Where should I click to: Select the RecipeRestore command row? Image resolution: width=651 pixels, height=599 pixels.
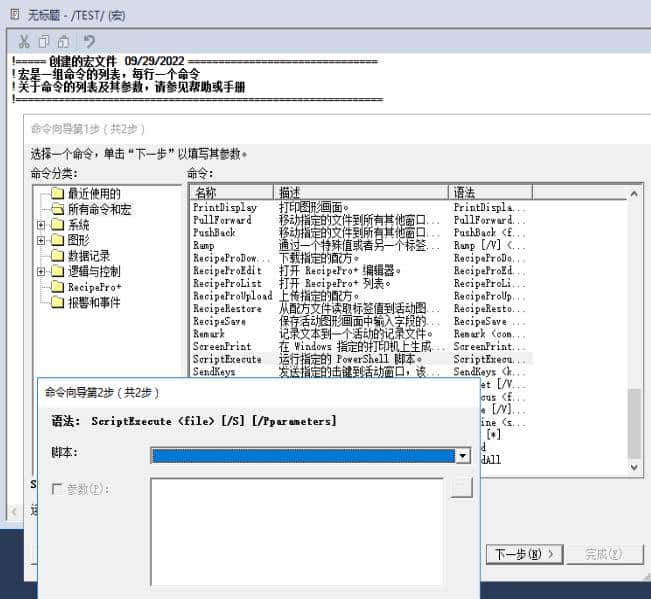click(x=361, y=308)
